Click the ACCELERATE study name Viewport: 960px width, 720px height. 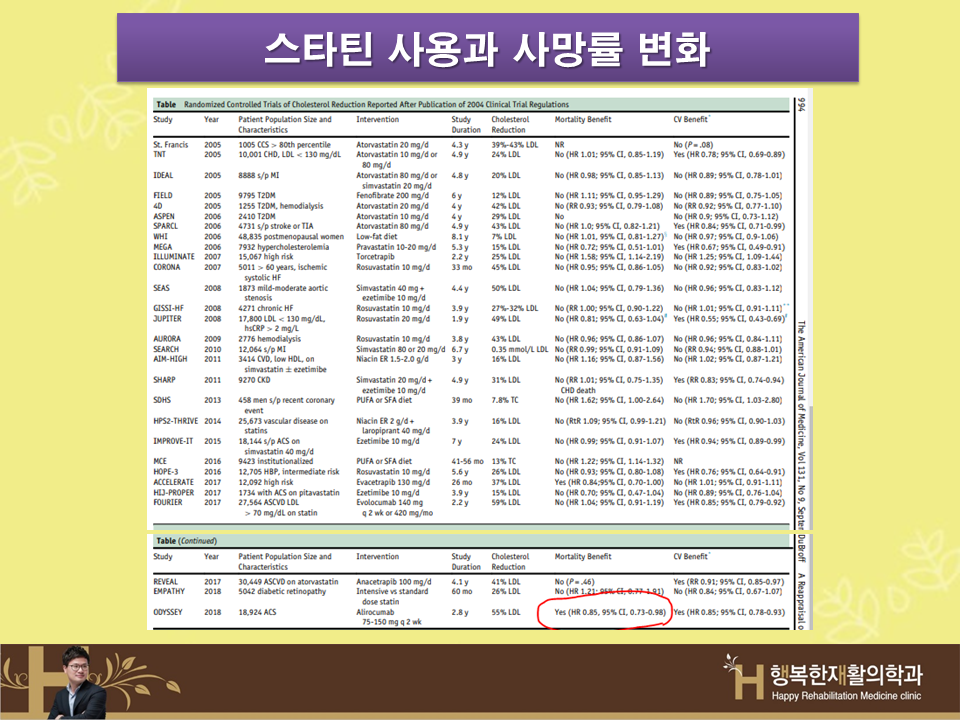(x=173, y=482)
